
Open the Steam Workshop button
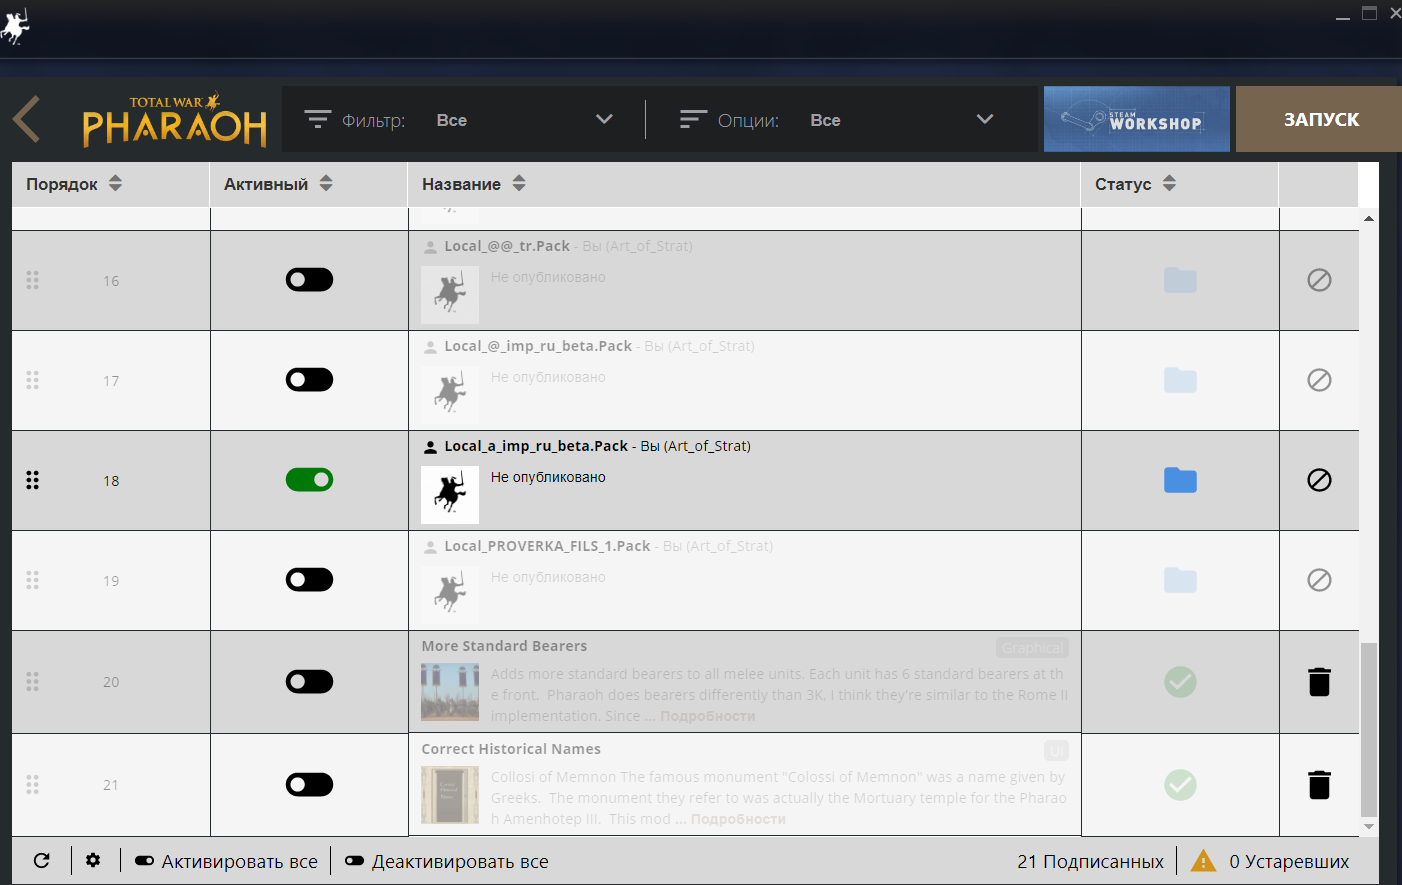1136,120
